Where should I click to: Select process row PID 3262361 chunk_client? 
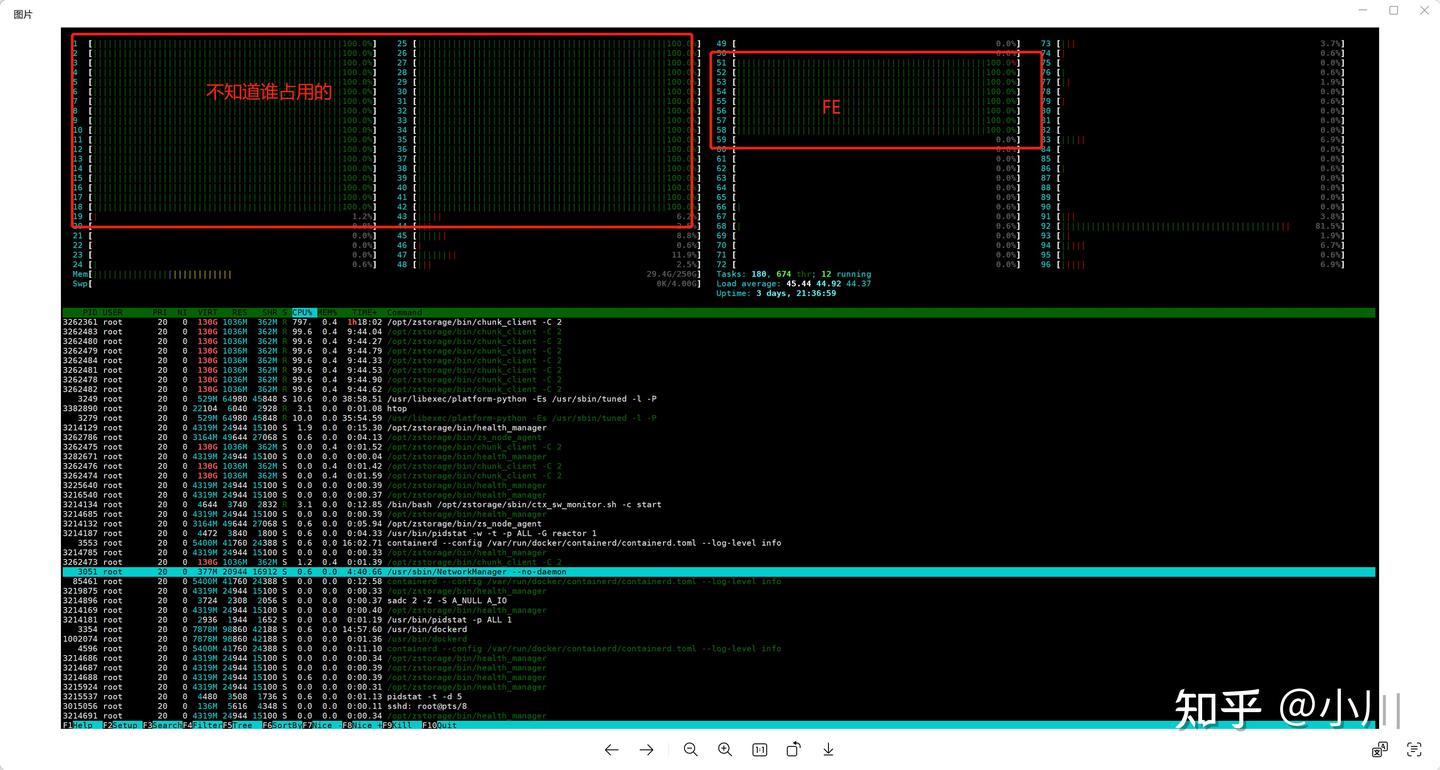[718, 322]
